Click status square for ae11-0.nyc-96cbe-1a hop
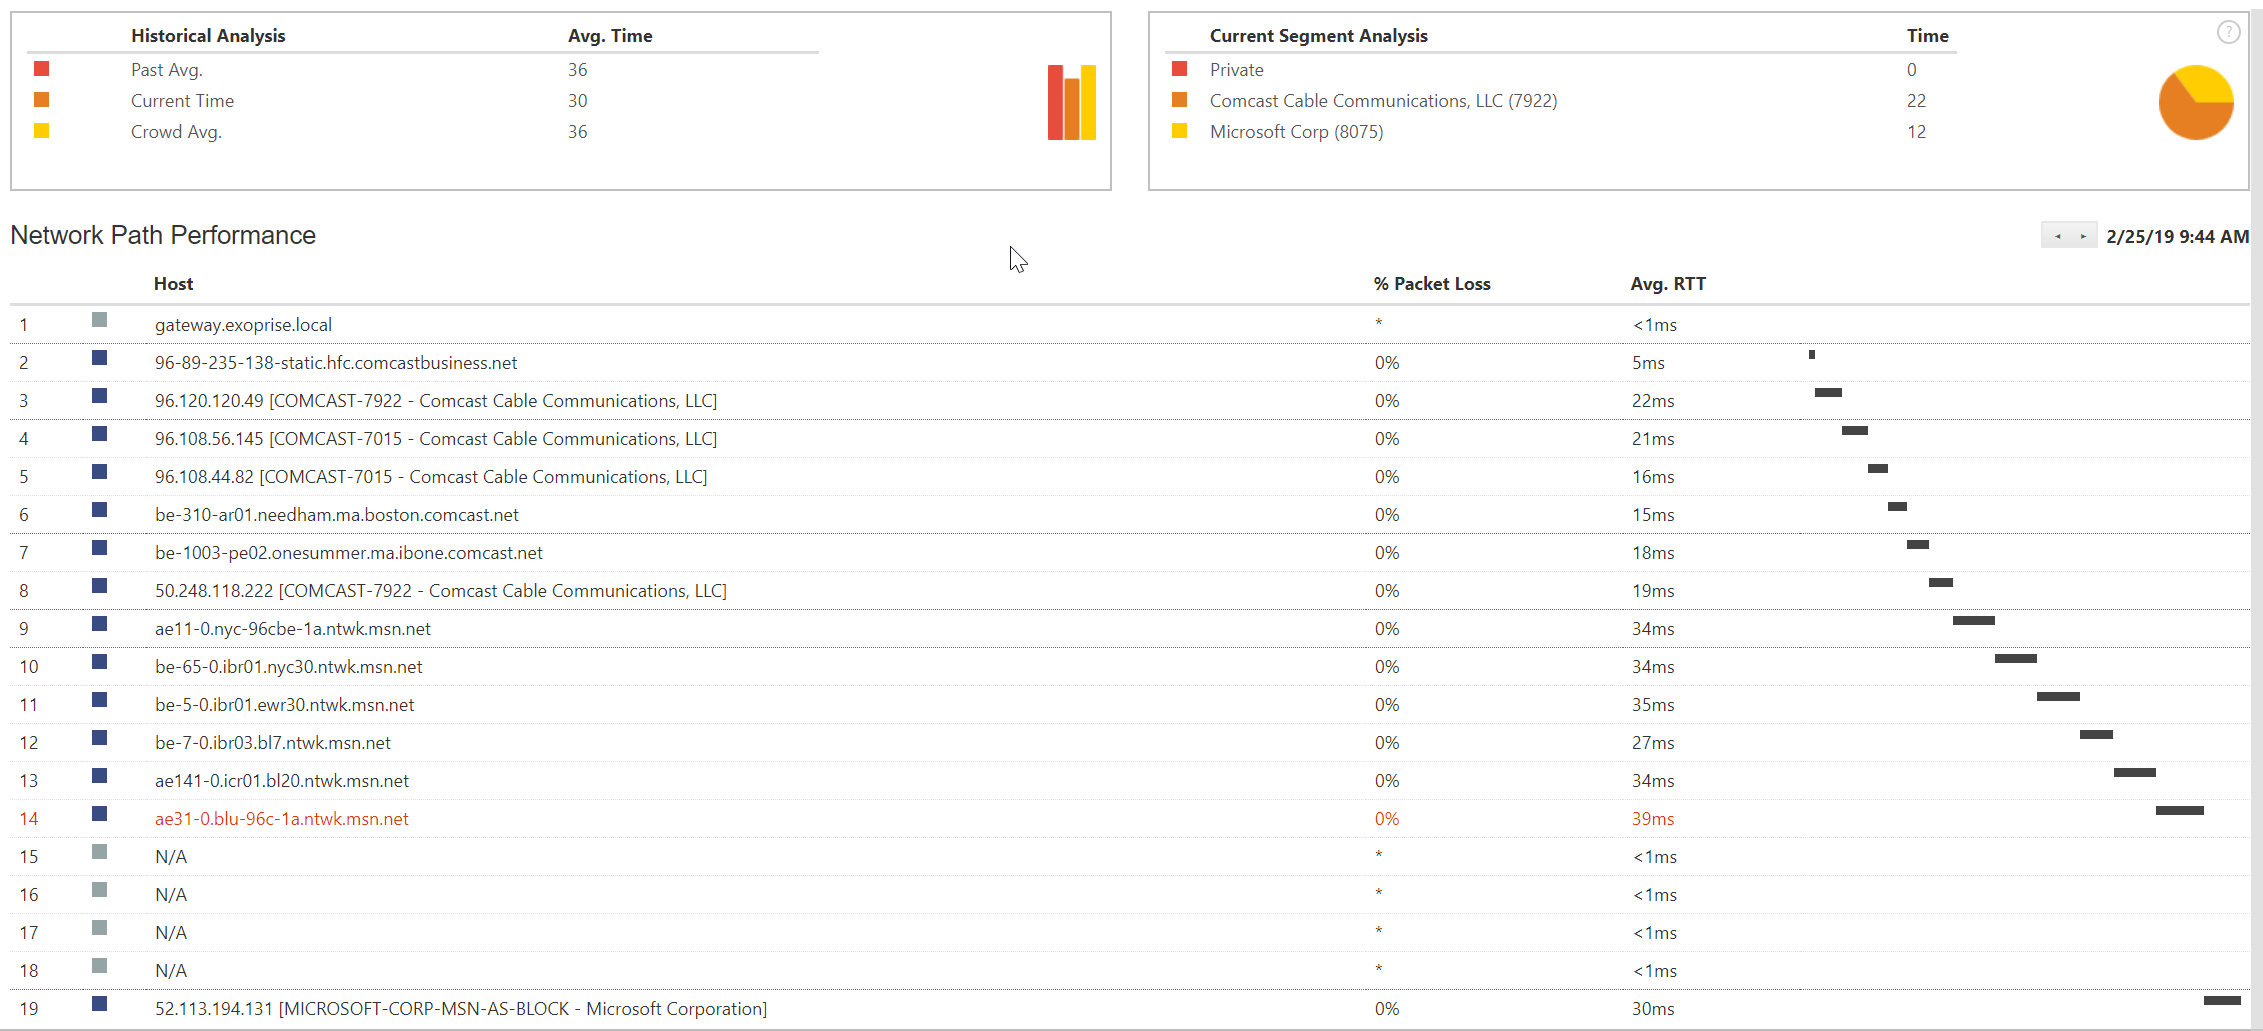The height and width of the screenshot is (1031, 2263). (x=99, y=623)
